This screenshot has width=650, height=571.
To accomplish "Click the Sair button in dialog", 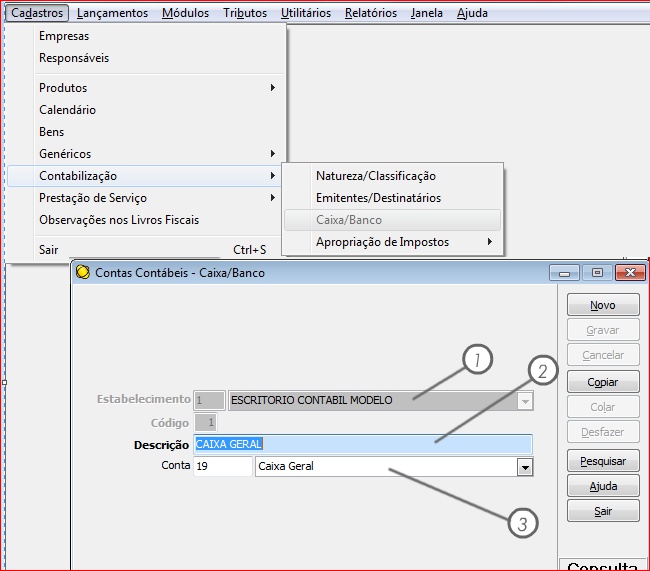I will click(603, 511).
